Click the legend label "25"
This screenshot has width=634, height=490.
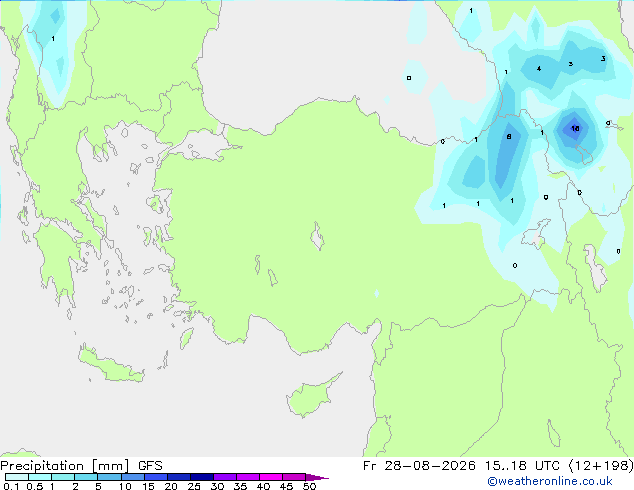click(194, 486)
